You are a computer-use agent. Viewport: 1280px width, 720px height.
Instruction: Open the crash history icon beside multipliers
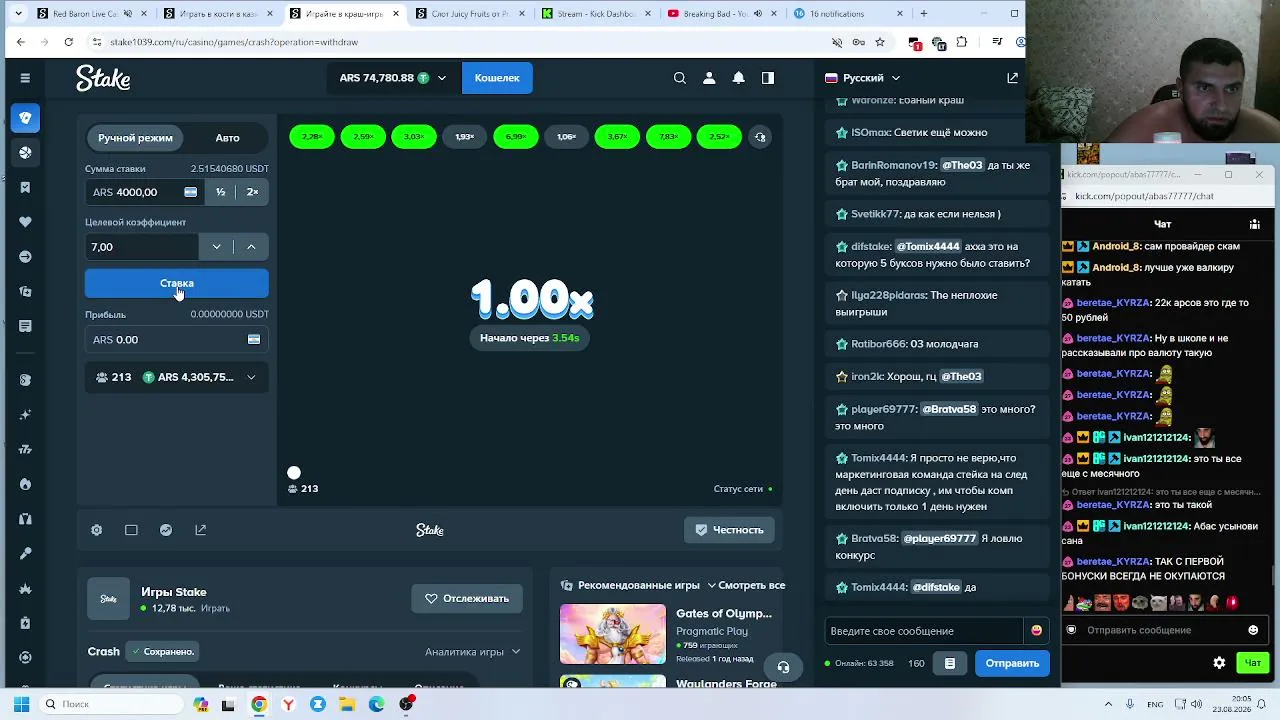pos(760,137)
